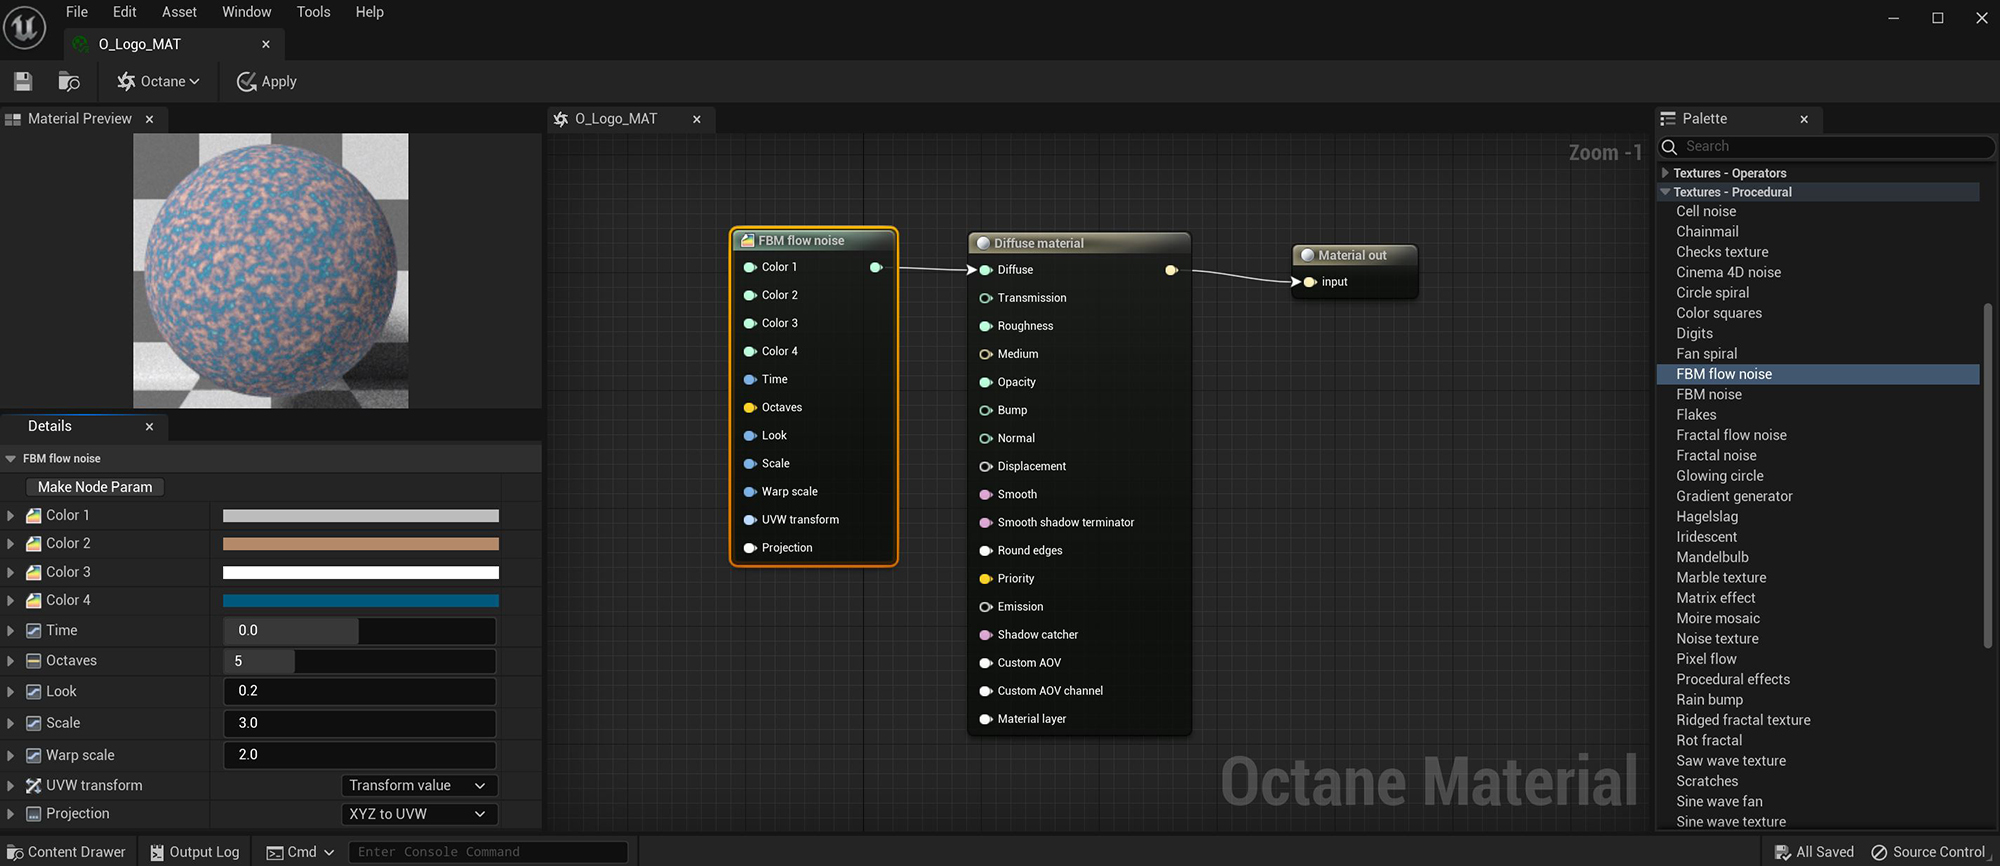Viewport: 2000px width, 866px height.
Task: Click the Time property icon in Details
Action: [34, 630]
